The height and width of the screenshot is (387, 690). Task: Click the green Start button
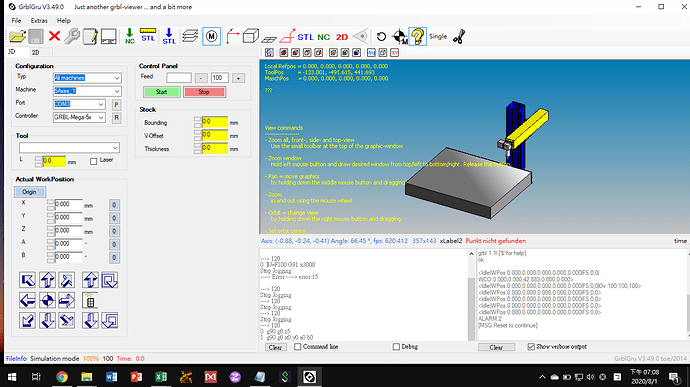pos(161,92)
